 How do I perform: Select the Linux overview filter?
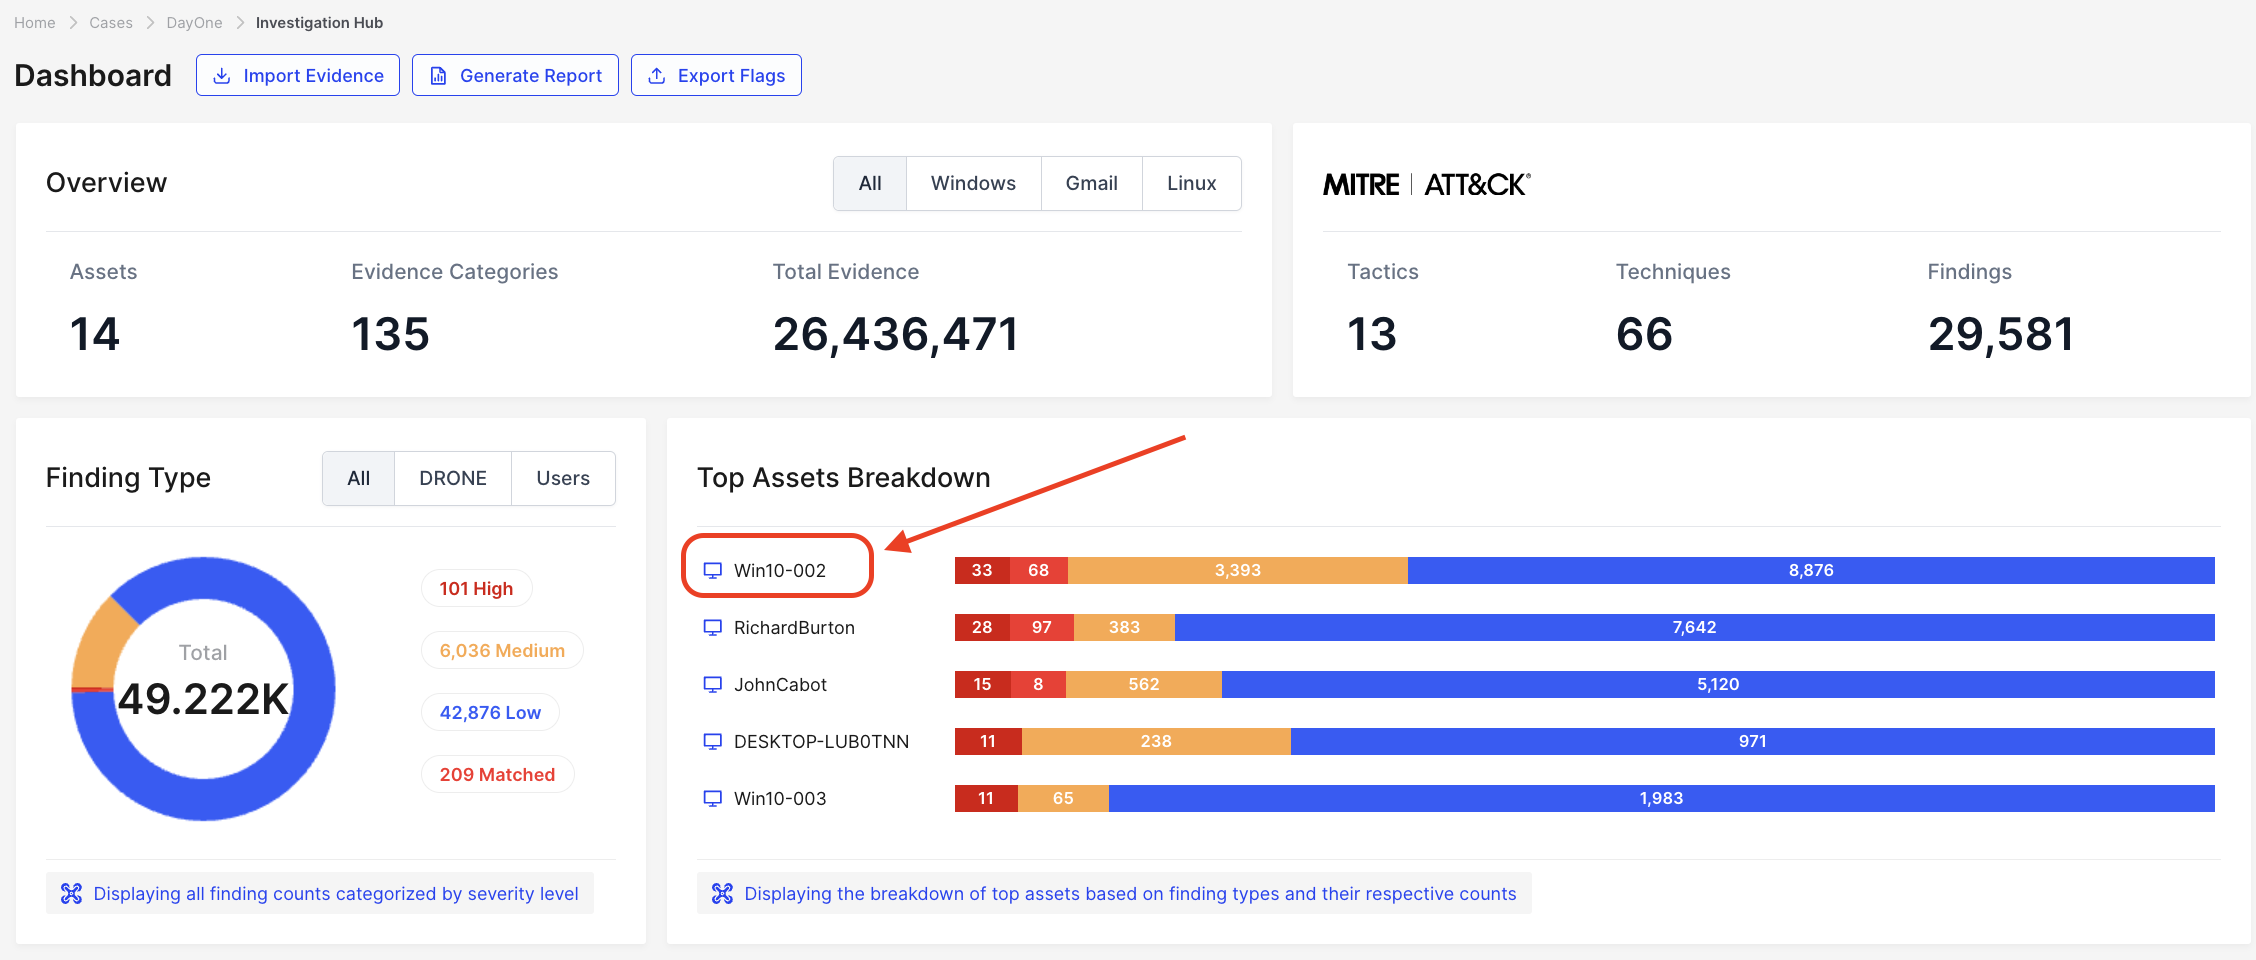[1191, 183]
